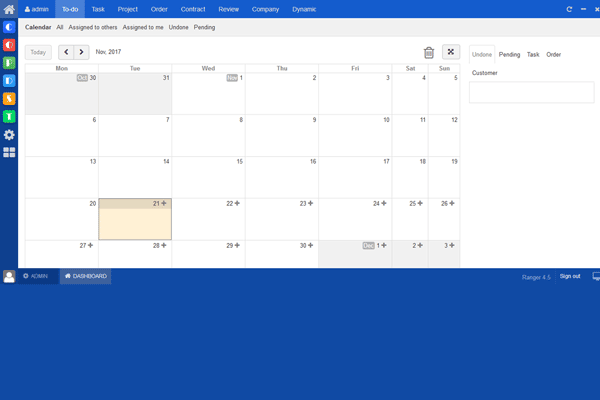Click the trash bin icon above the calendar

[x=429, y=52]
